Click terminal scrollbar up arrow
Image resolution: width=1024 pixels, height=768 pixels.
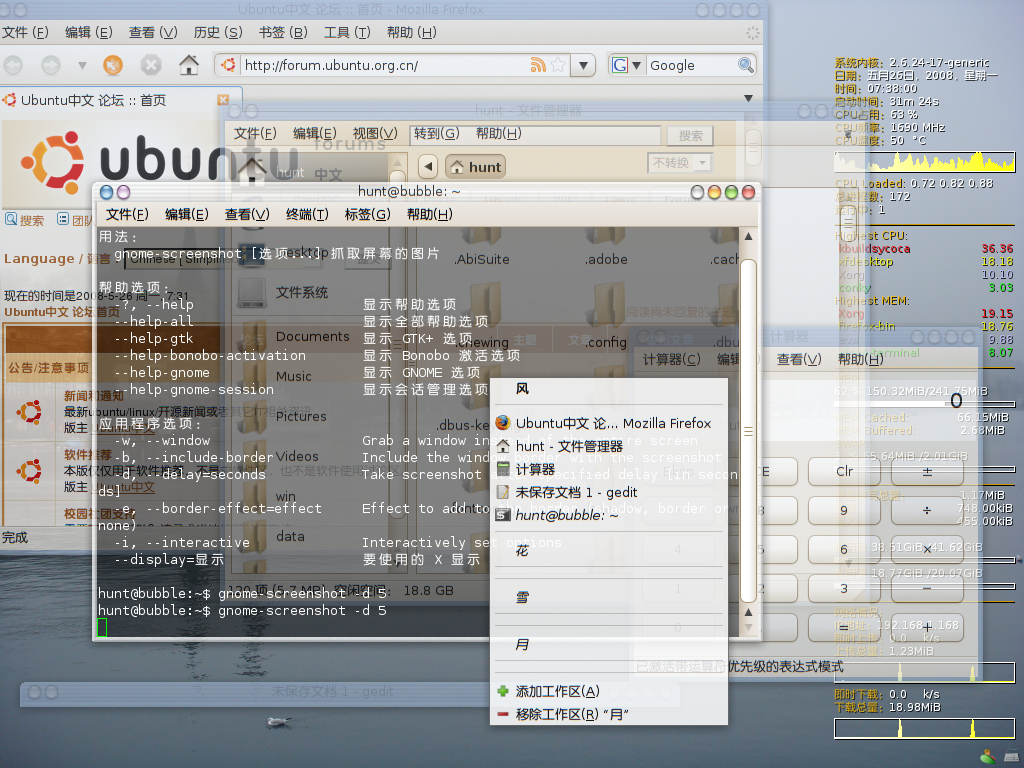coord(748,236)
